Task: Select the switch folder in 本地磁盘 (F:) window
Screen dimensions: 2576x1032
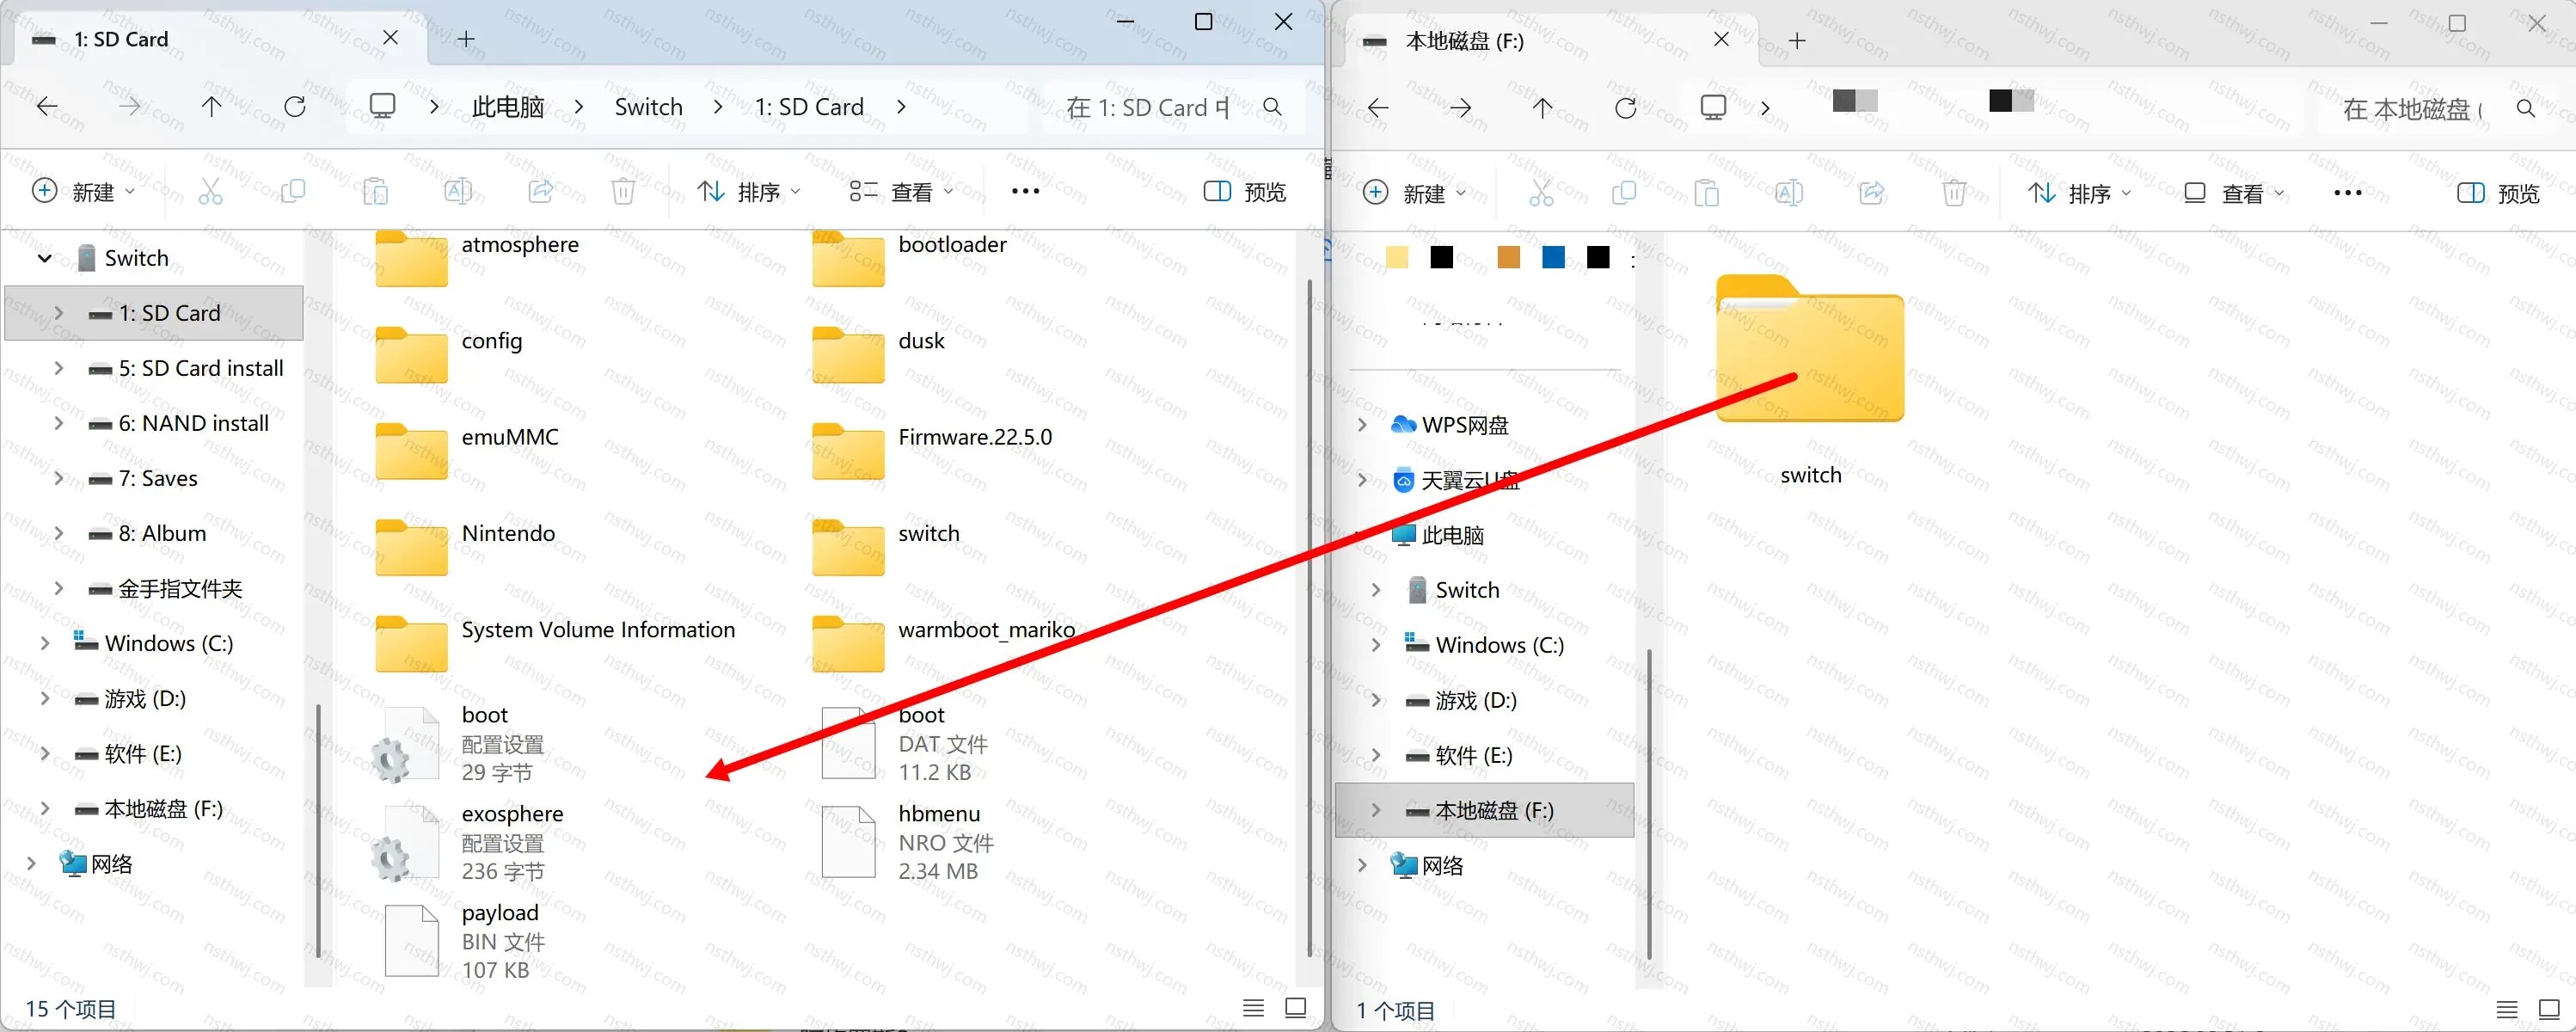Action: [x=1810, y=380]
